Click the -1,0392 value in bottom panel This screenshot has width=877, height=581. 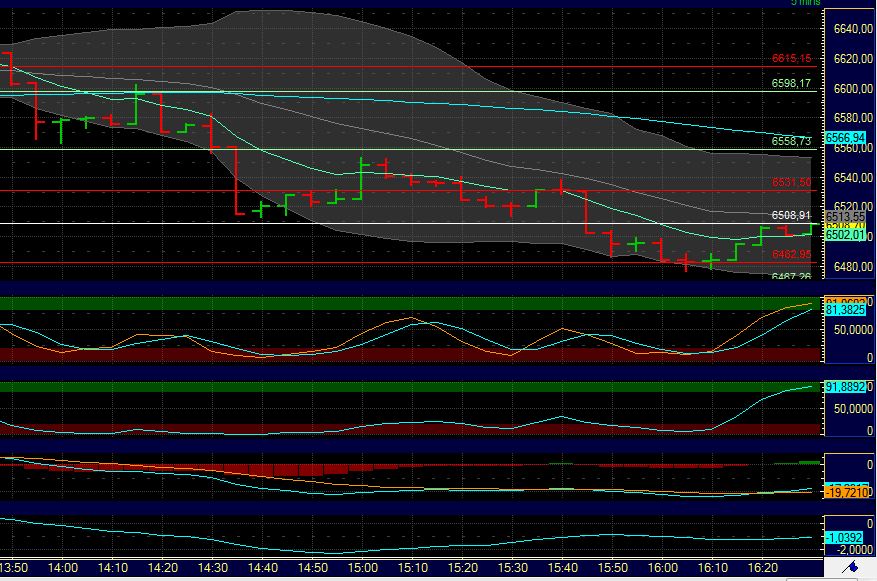845,536
